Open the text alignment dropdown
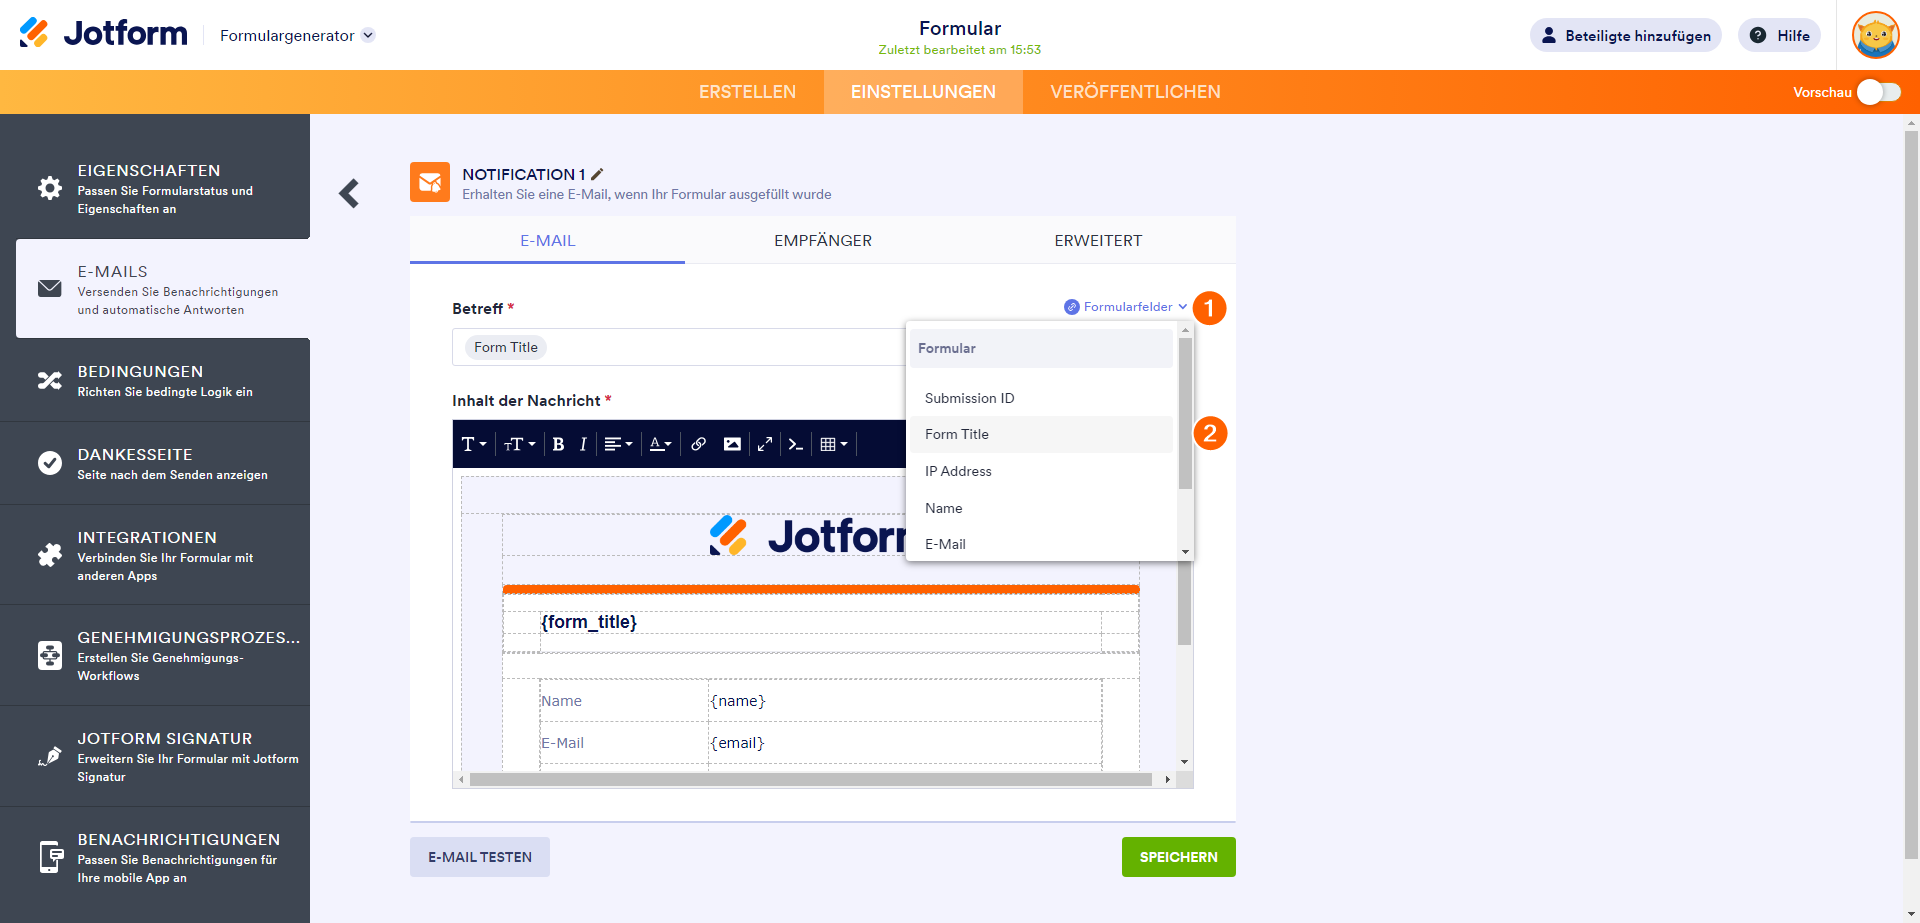 pos(618,444)
